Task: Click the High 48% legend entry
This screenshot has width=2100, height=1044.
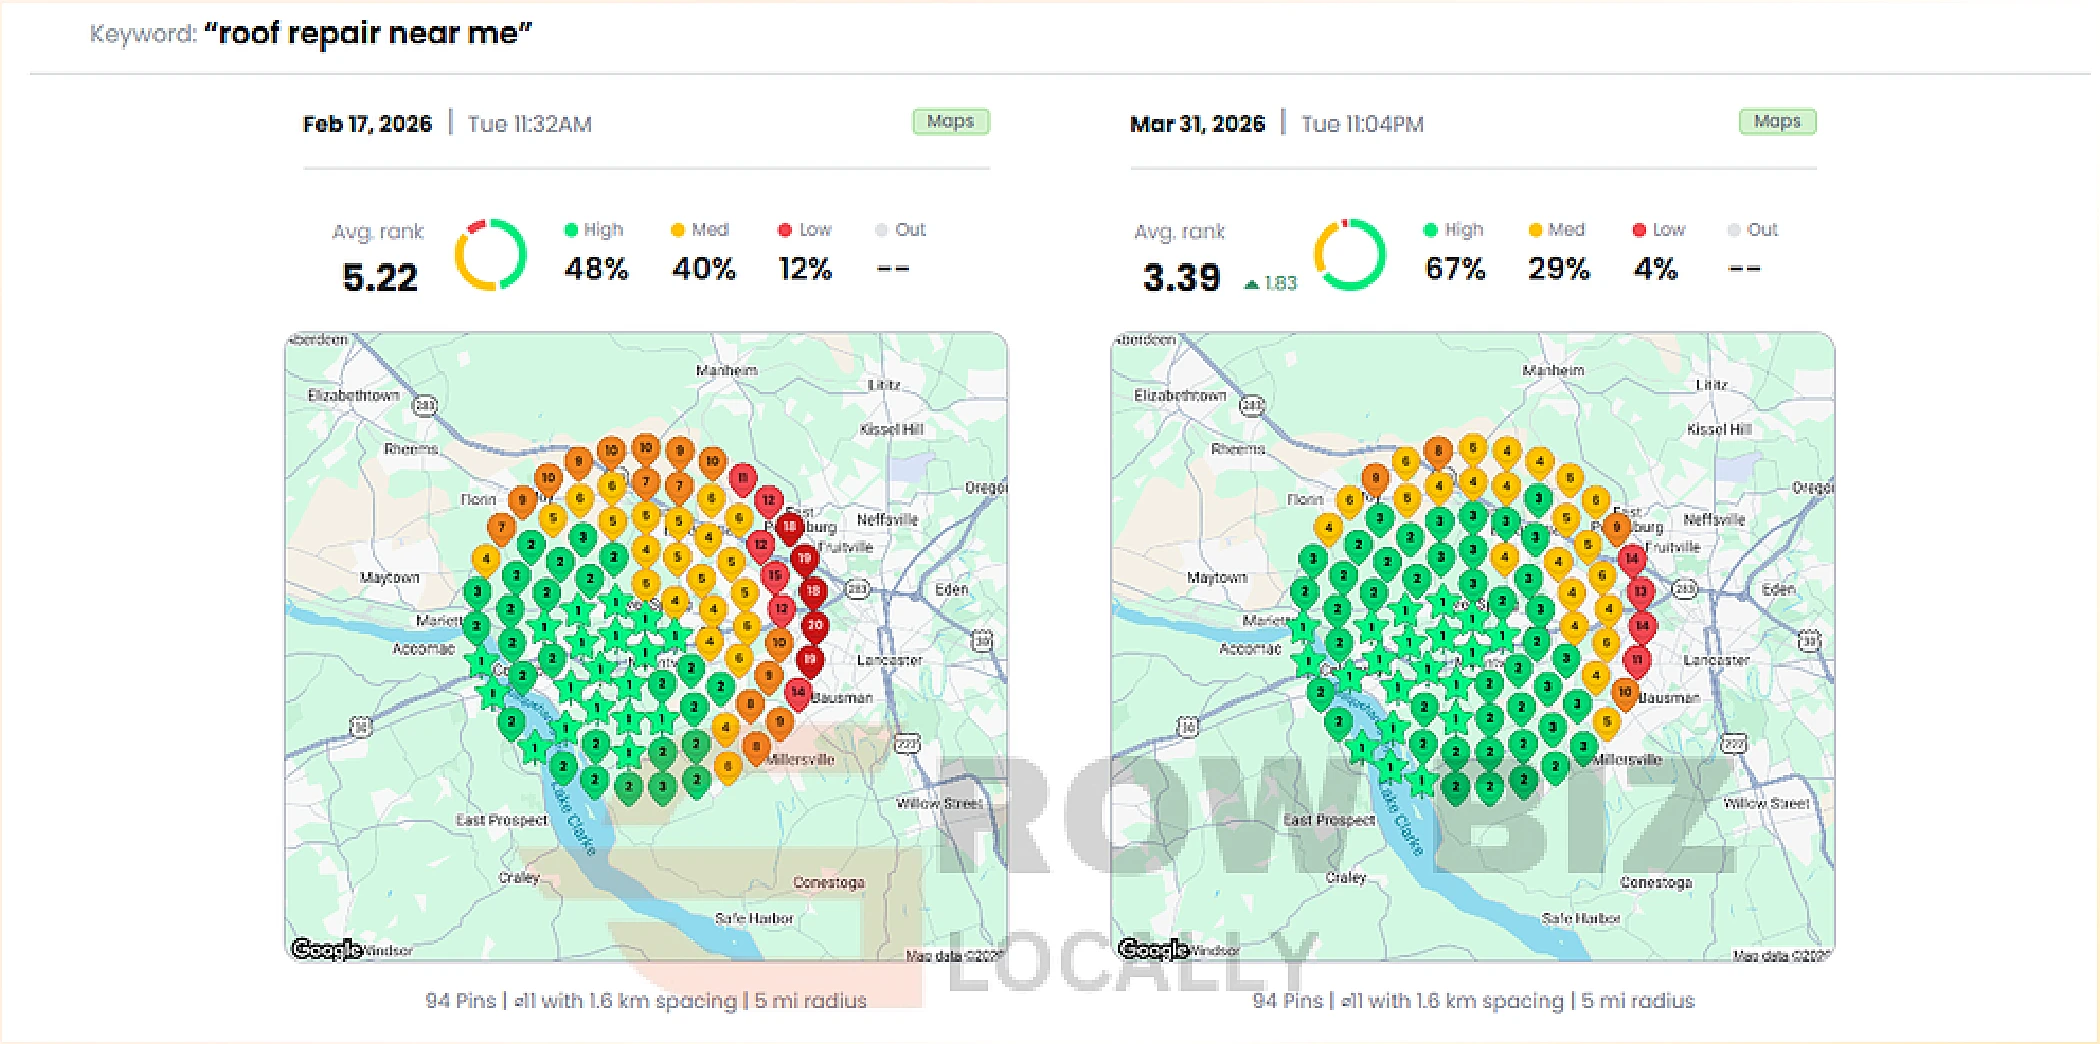Action: 595,251
